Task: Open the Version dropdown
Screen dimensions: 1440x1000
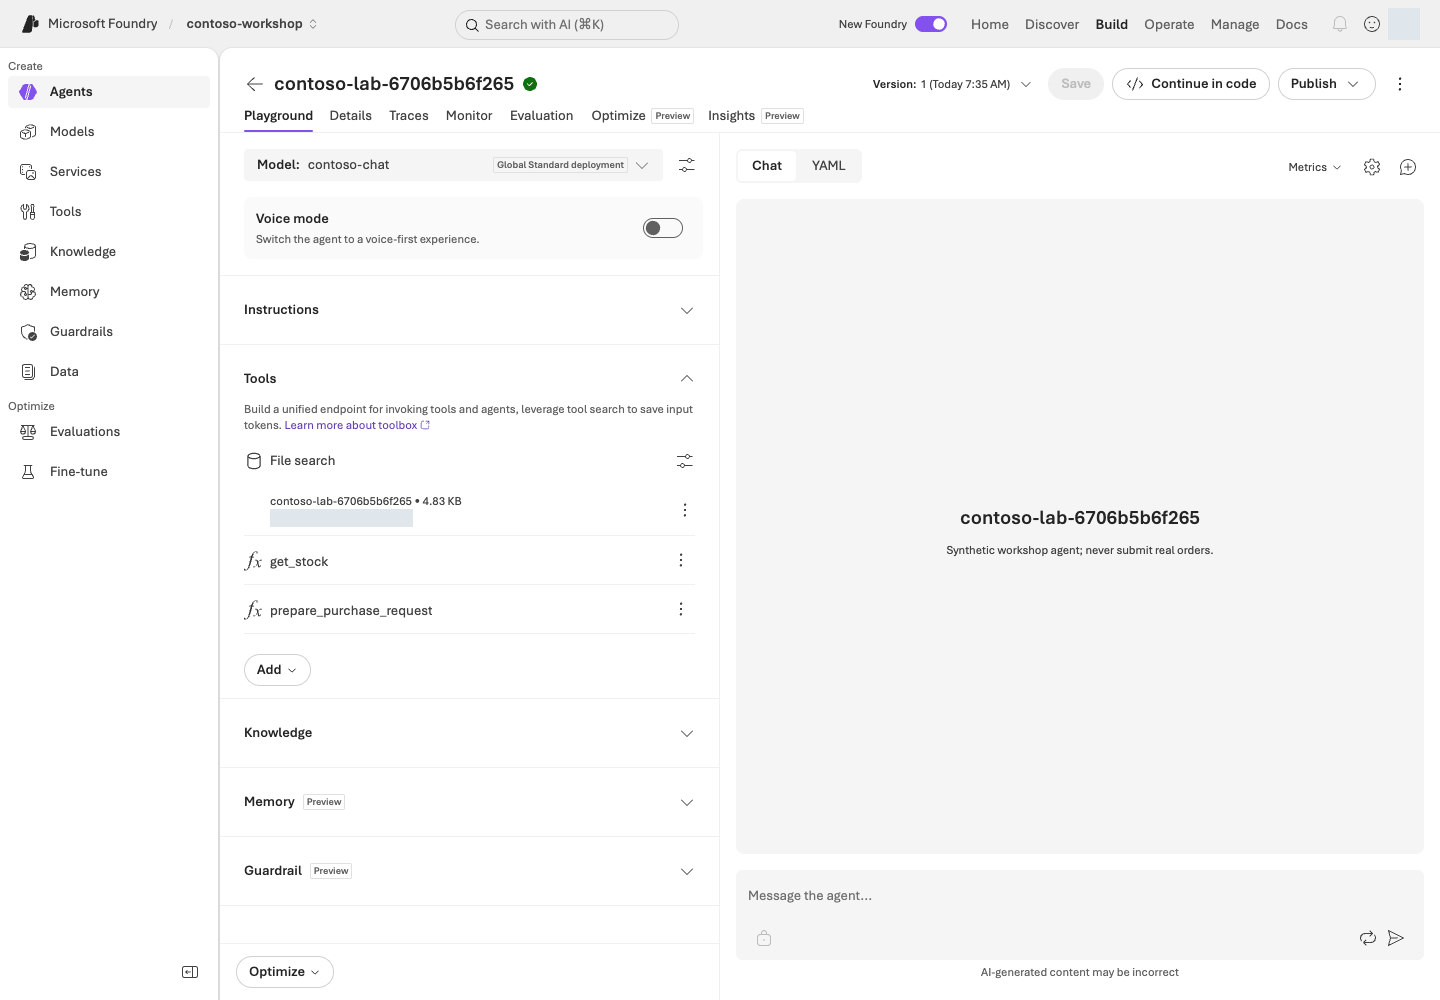Action: point(952,84)
